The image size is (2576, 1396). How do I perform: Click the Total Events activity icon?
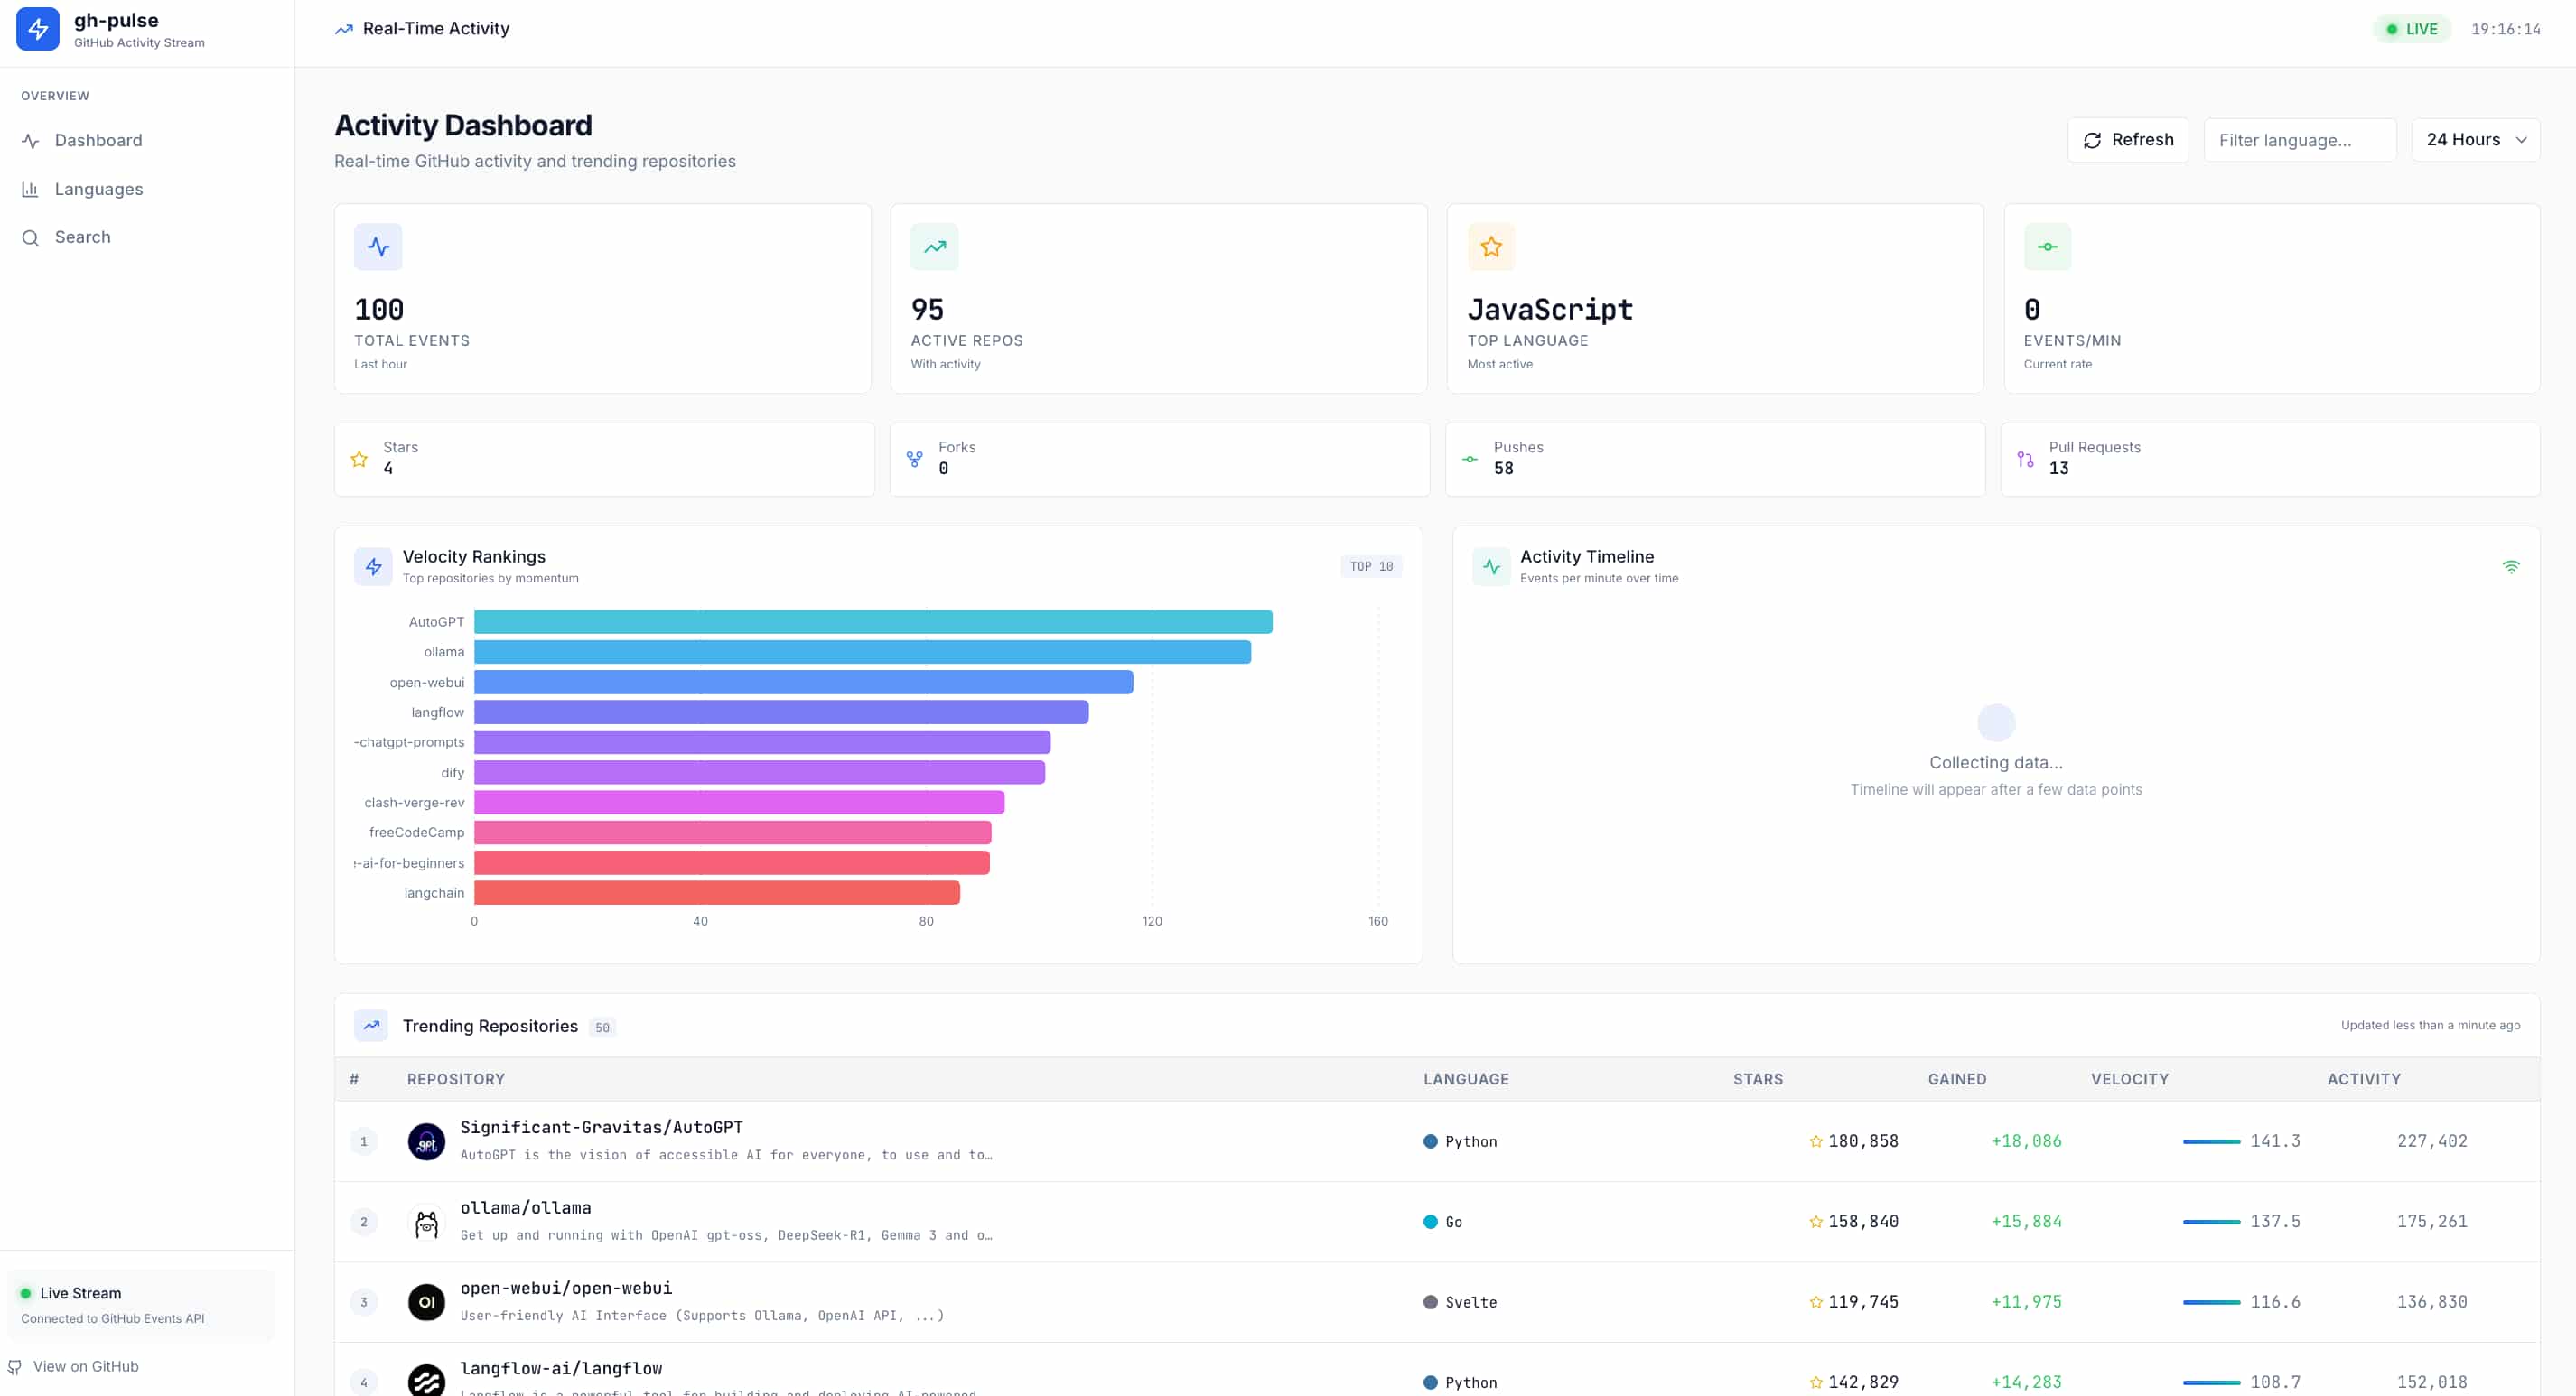tap(378, 246)
